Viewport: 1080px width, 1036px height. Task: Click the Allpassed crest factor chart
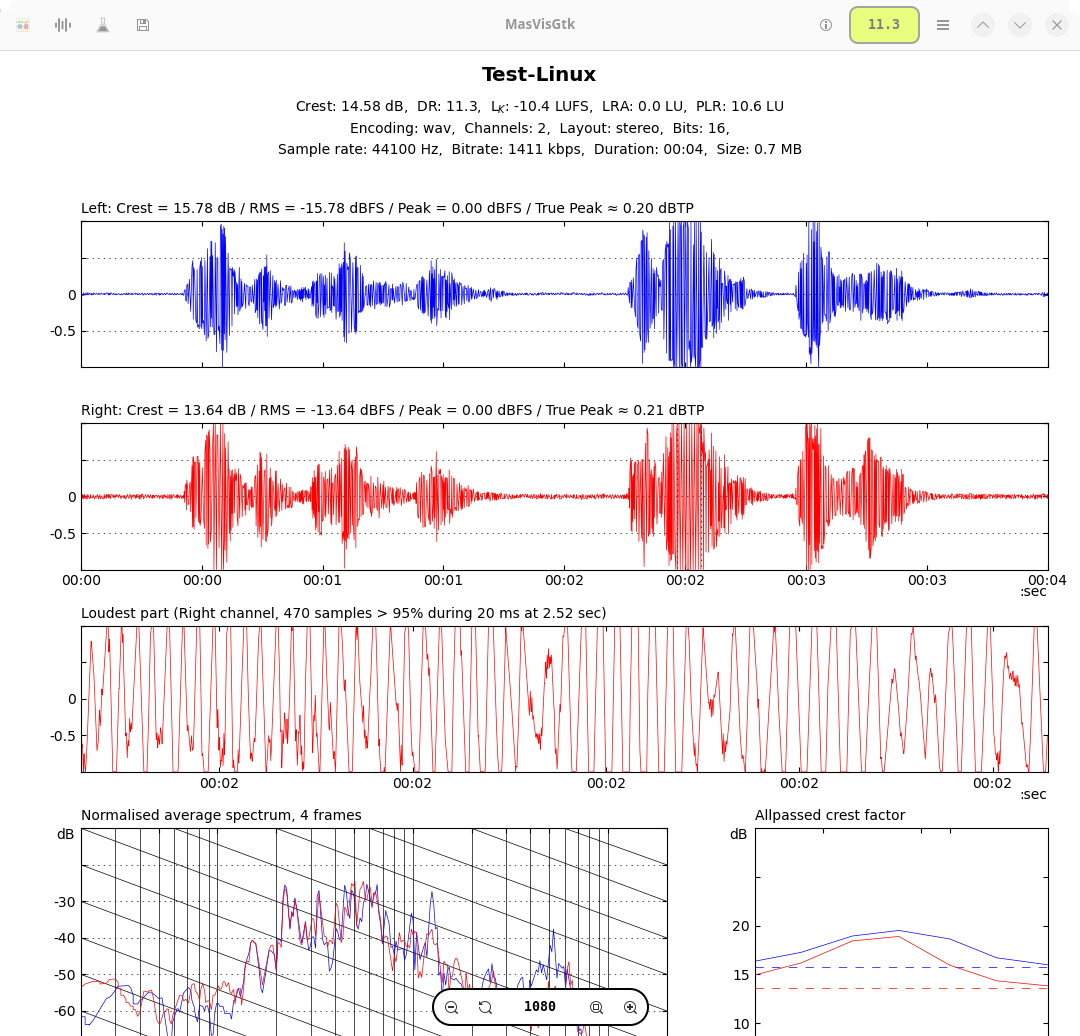click(901, 930)
